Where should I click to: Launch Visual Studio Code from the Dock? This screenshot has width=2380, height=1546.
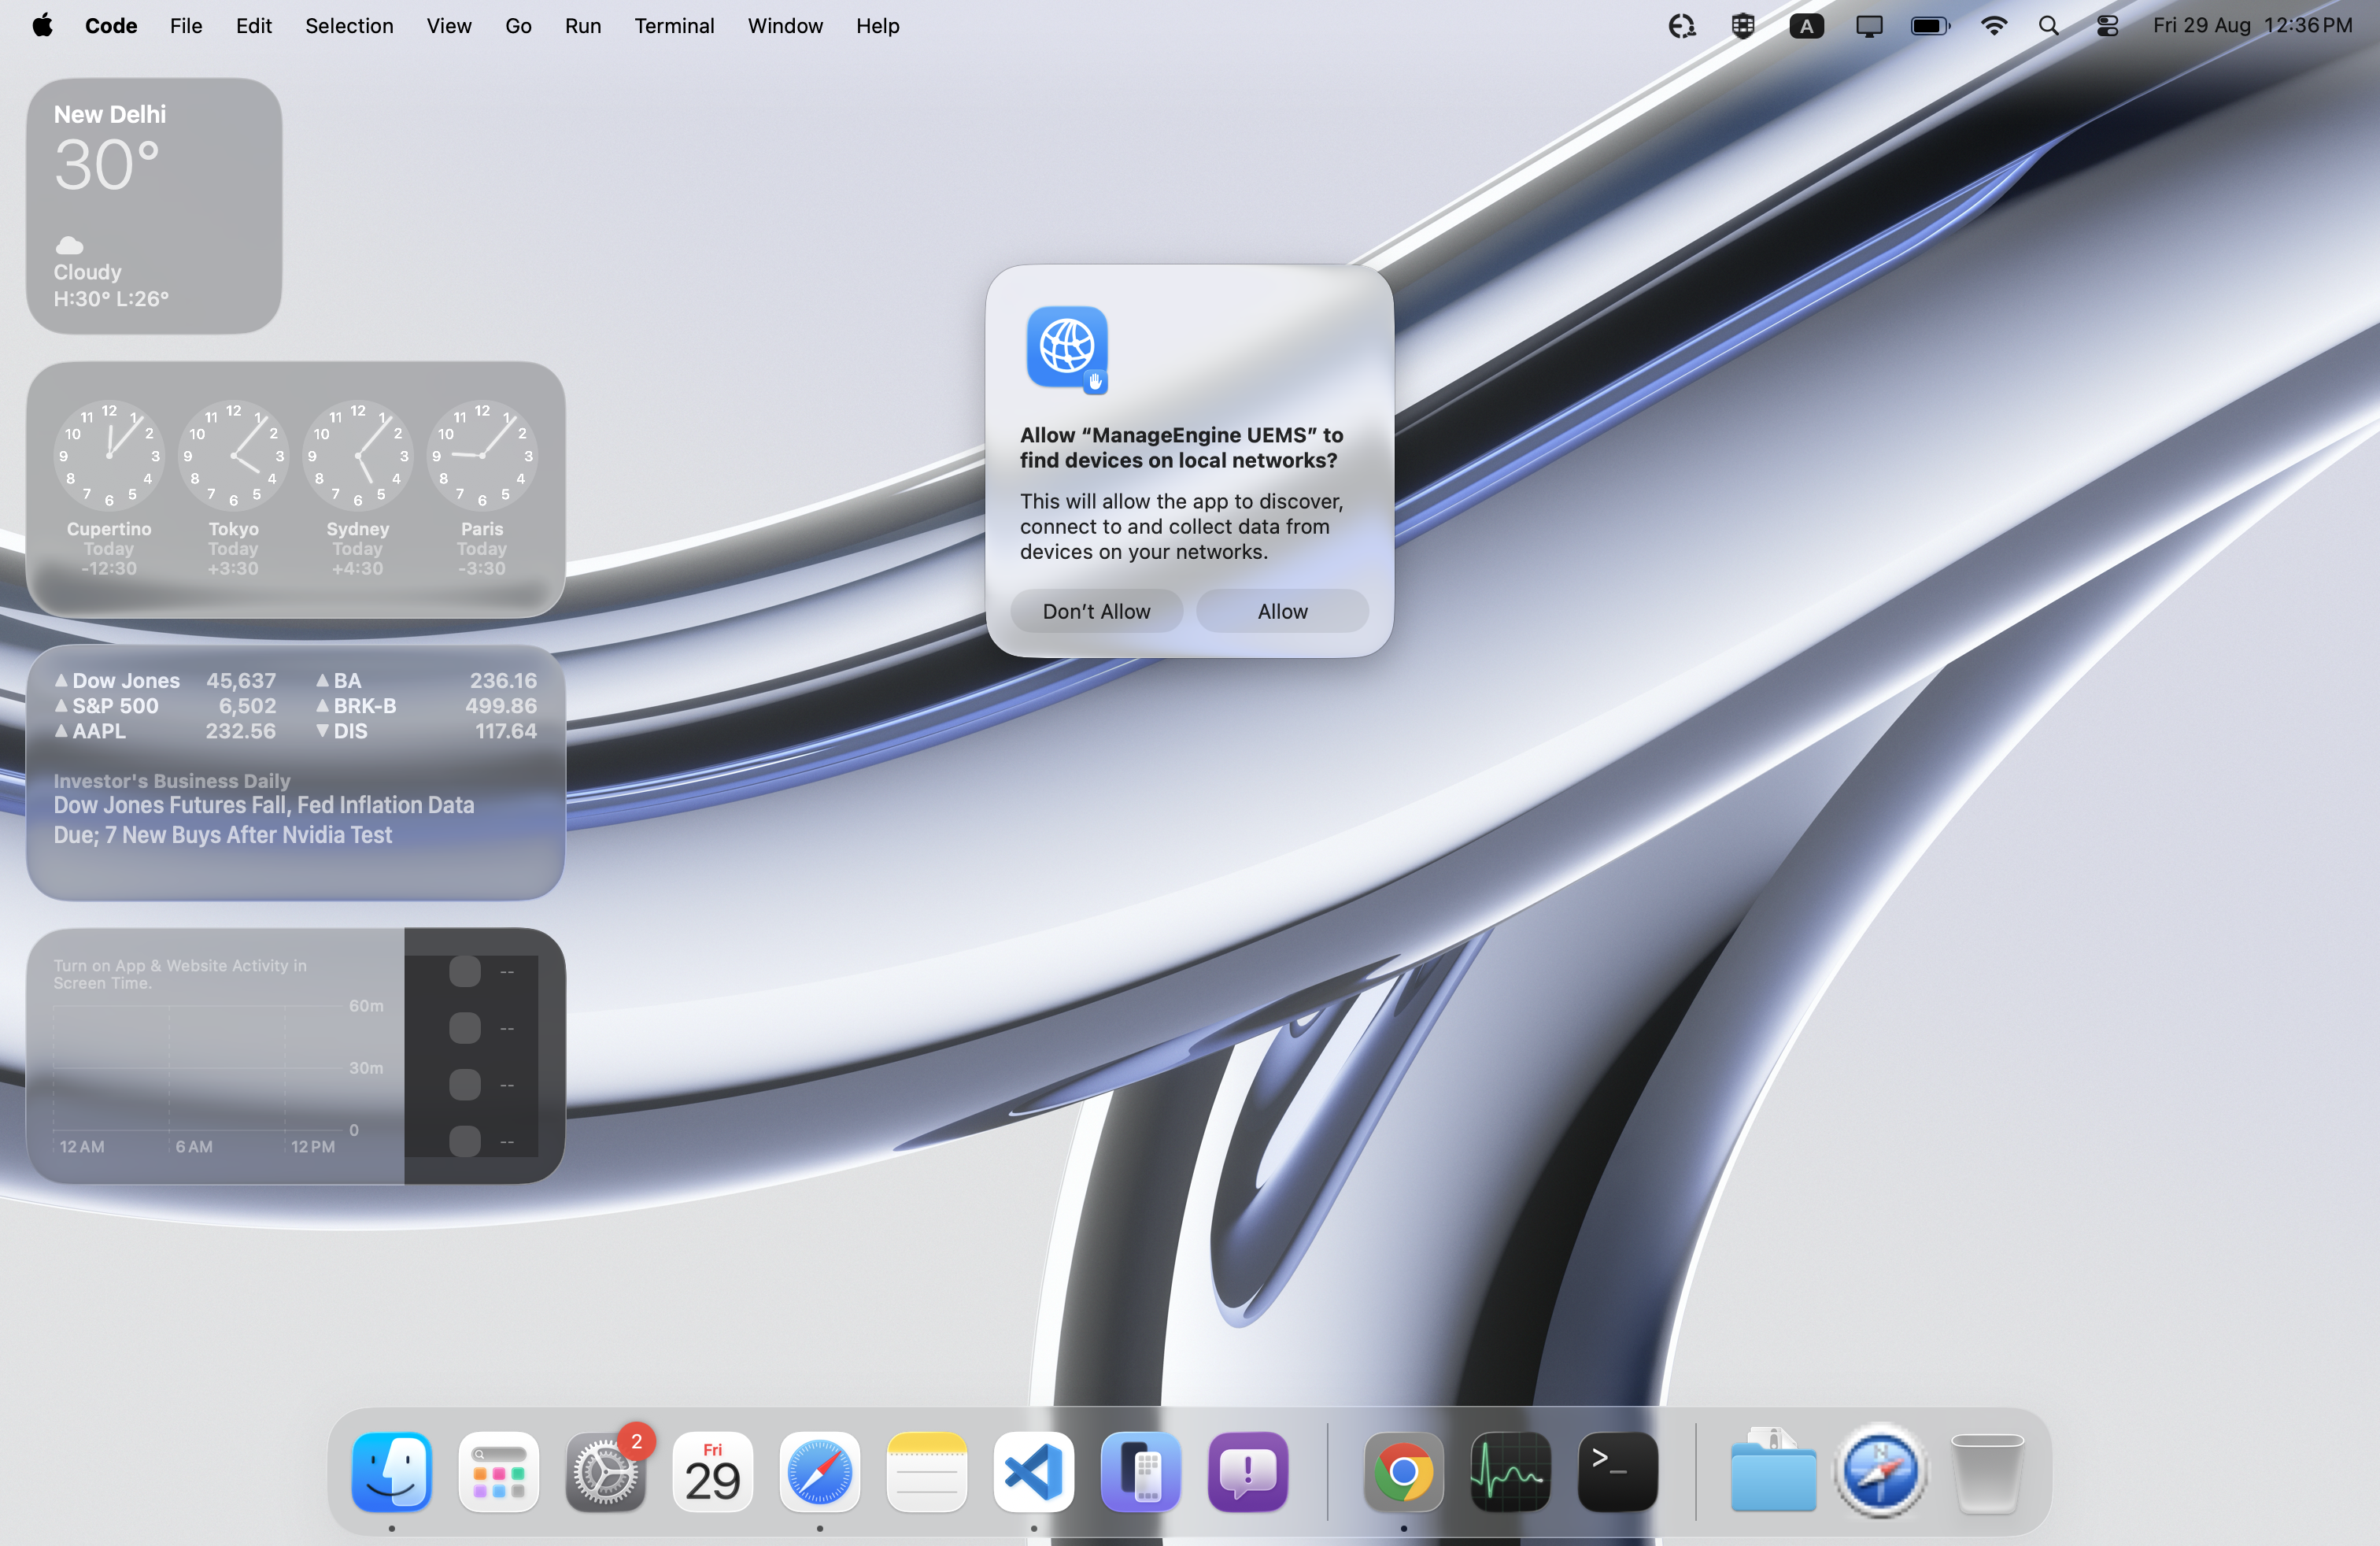[1032, 1472]
